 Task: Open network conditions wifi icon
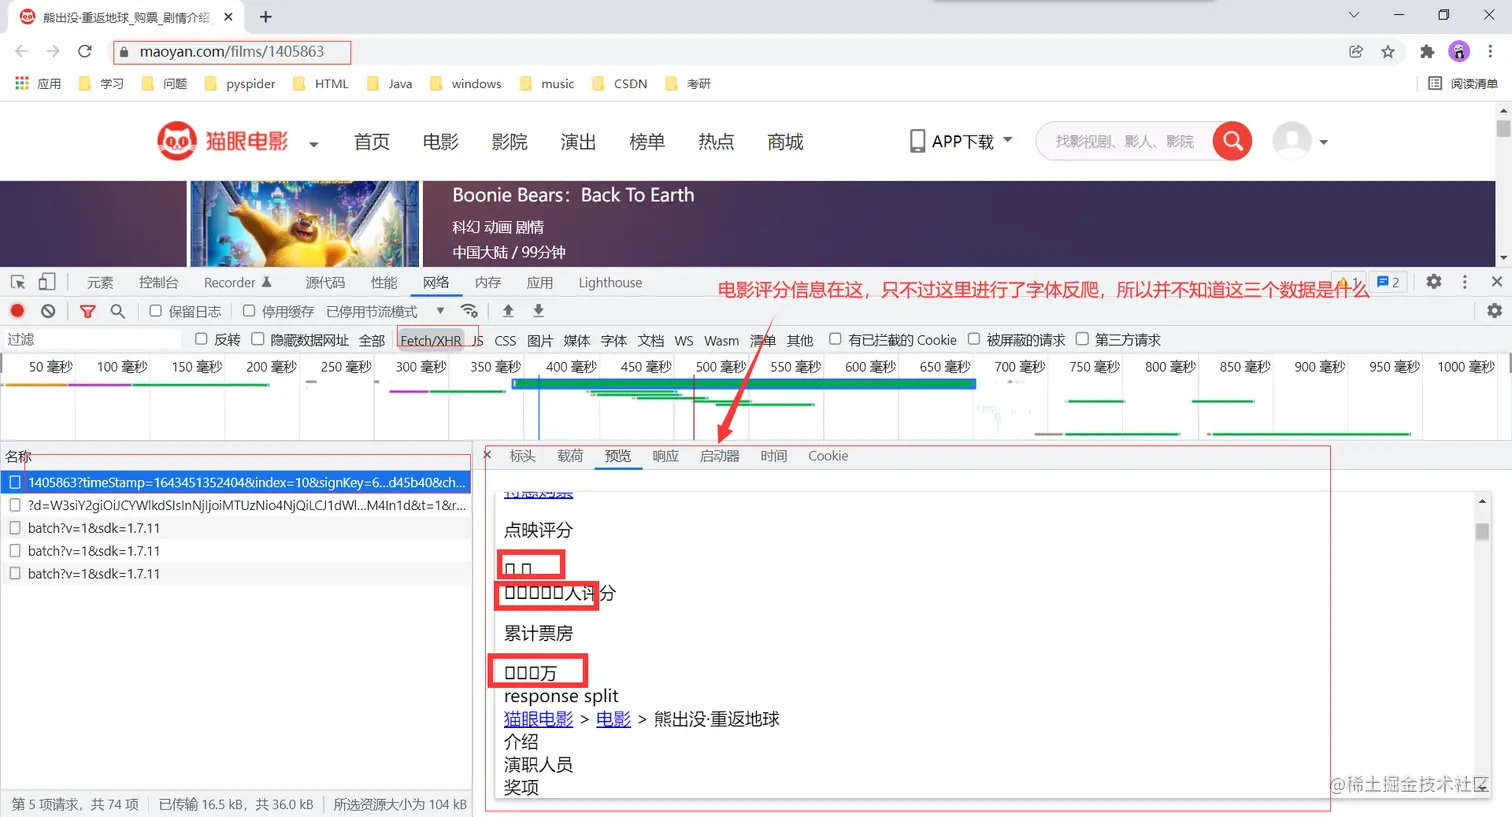469,311
